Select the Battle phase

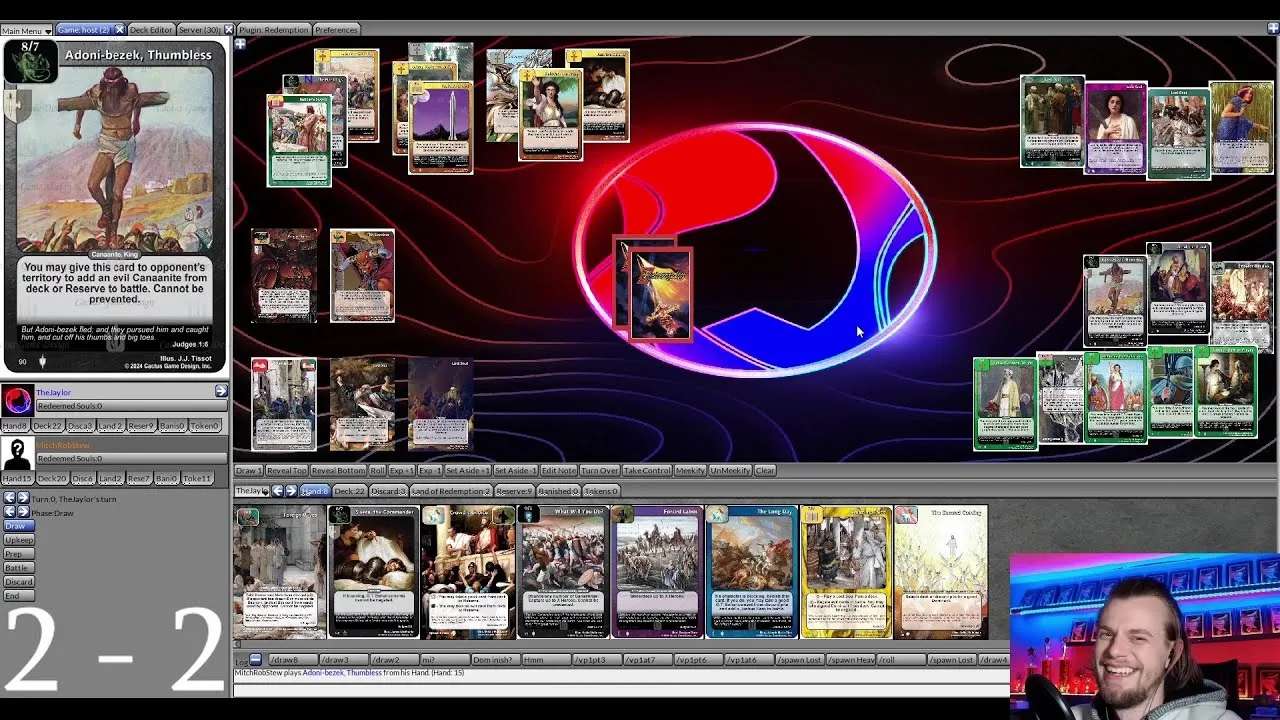tap(18, 568)
